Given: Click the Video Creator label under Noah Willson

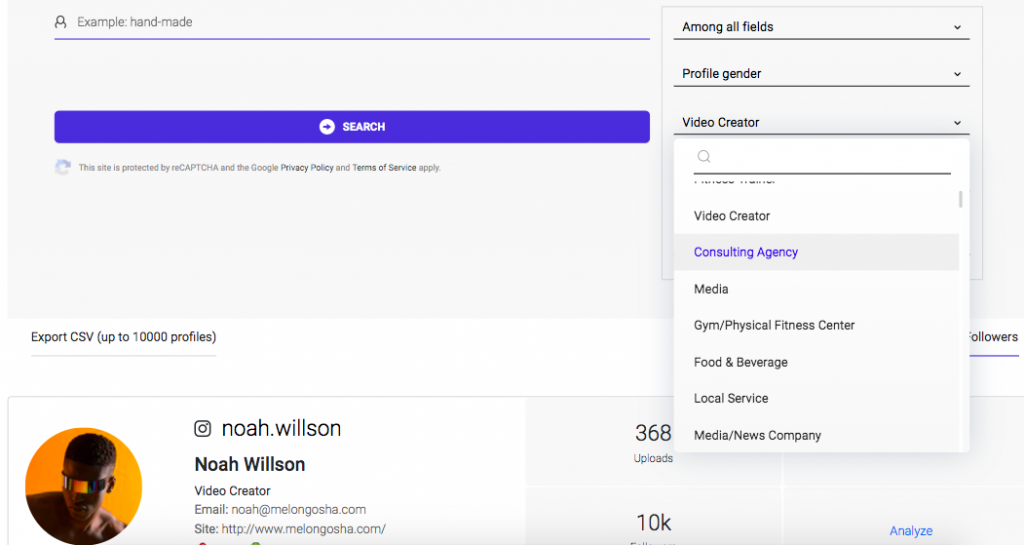Looking at the screenshot, I should 232,491.
